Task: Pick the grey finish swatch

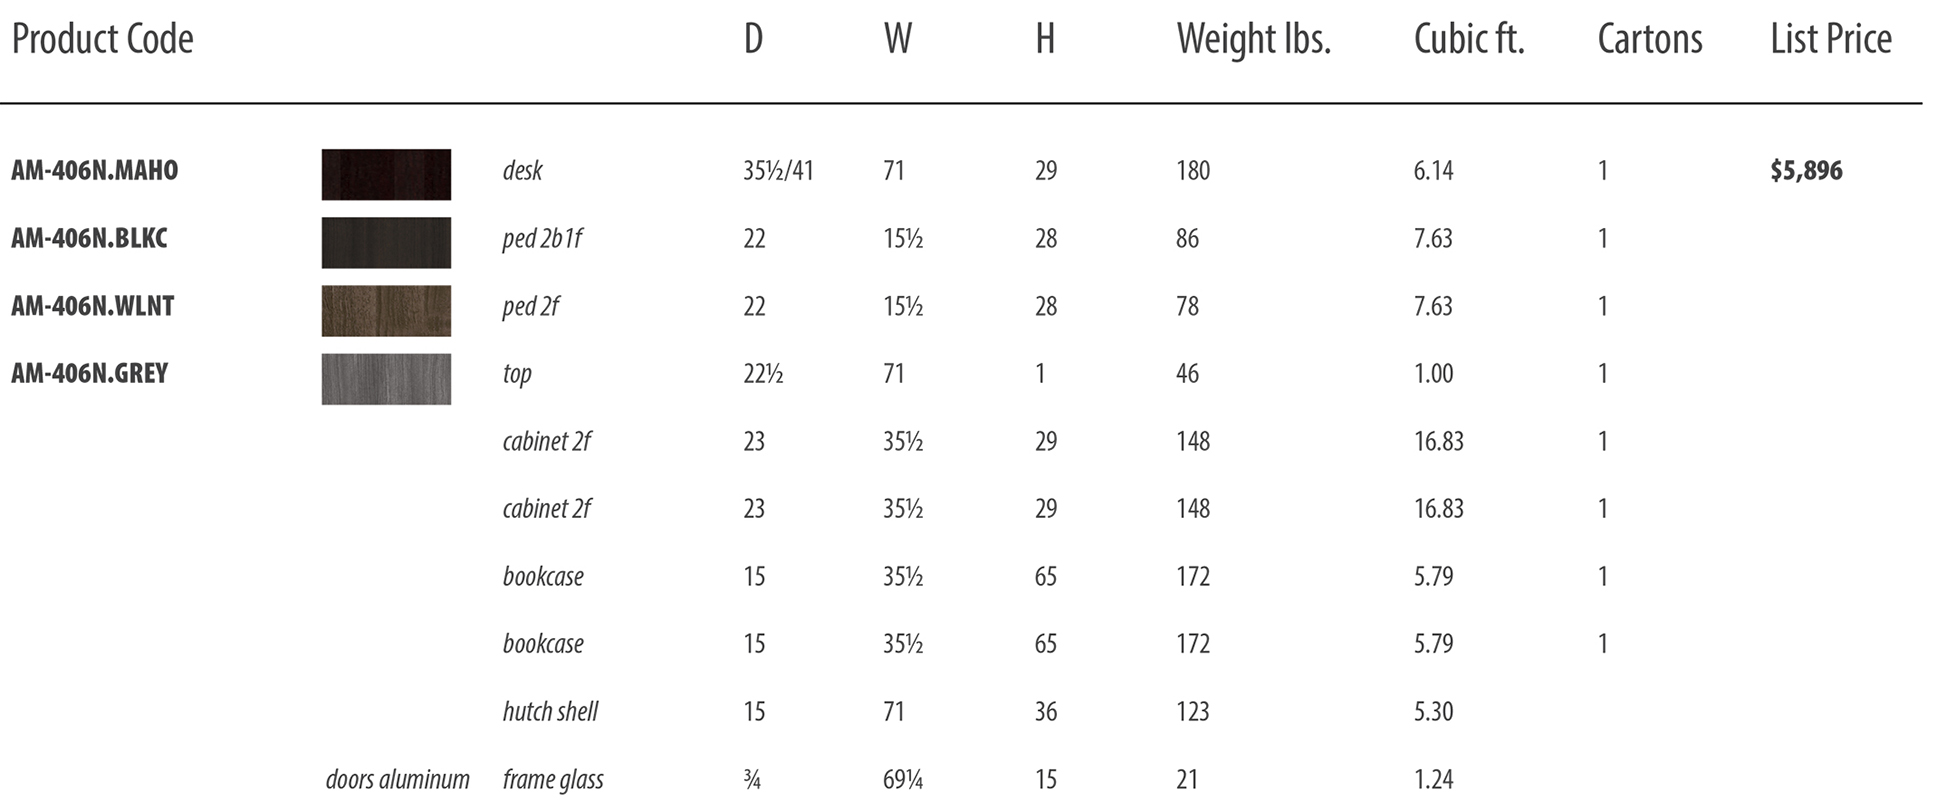Action: pos(386,378)
